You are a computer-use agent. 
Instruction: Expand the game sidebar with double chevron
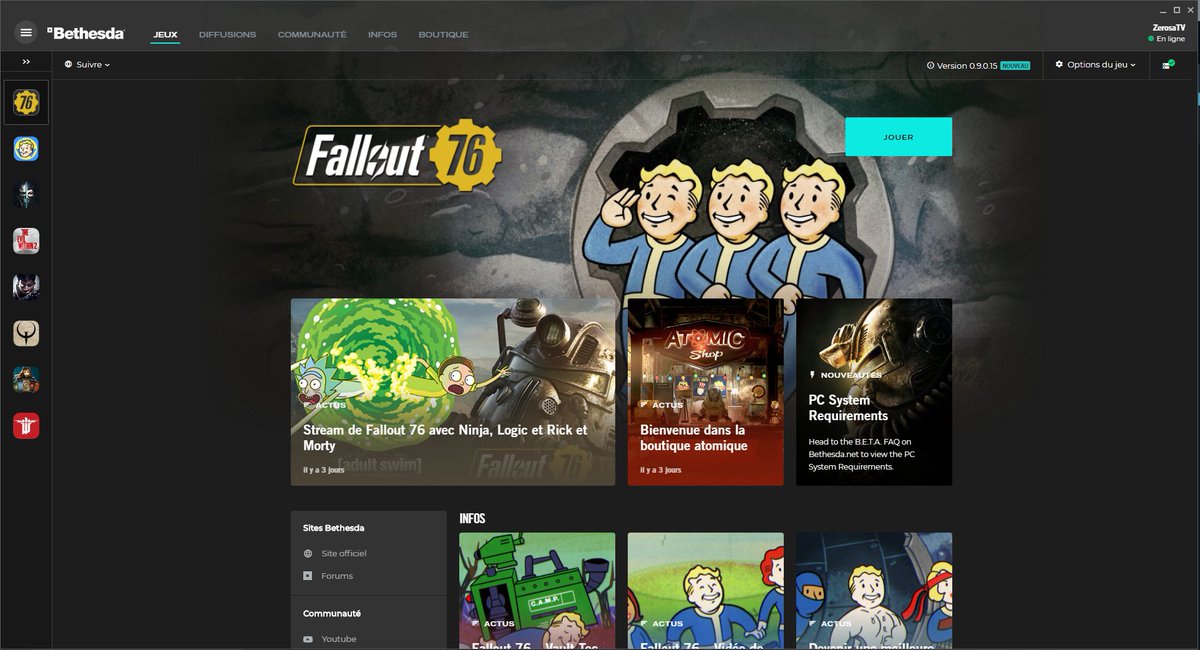pos(26,62)
